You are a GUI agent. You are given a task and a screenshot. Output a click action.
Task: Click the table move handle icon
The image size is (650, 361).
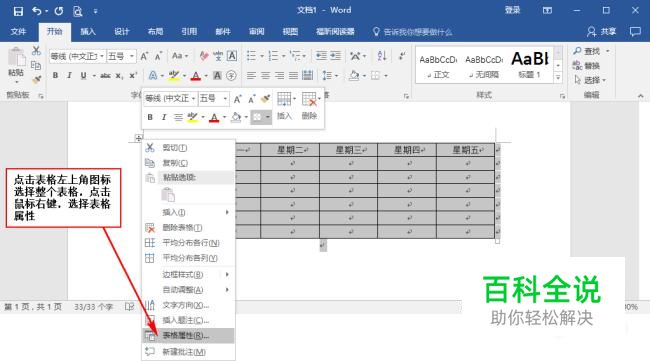pyautogui.click(x=138, y=138)
